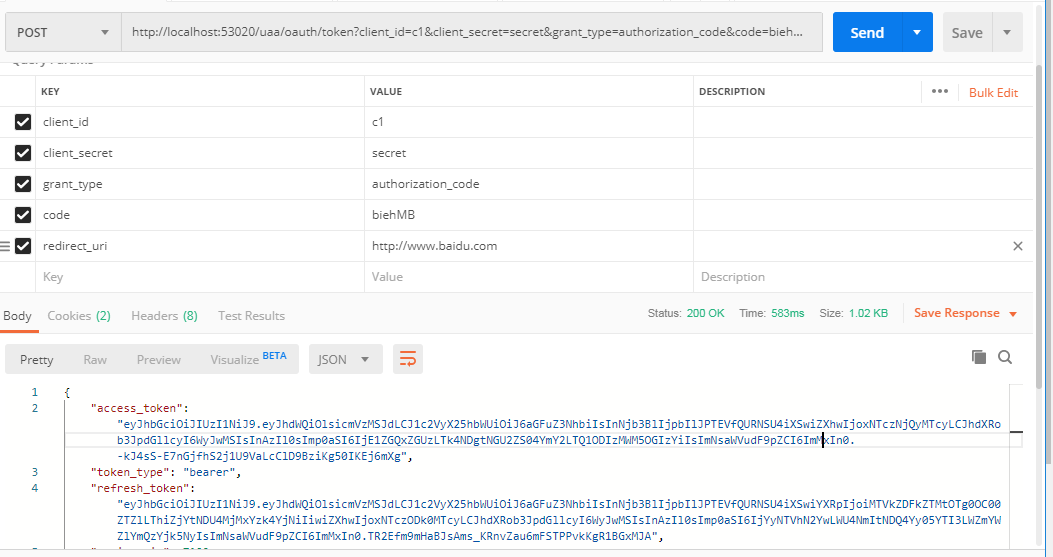Uncheck the client_id parameter
This screenshot has width=1053, height=557.
pos(23,122)
